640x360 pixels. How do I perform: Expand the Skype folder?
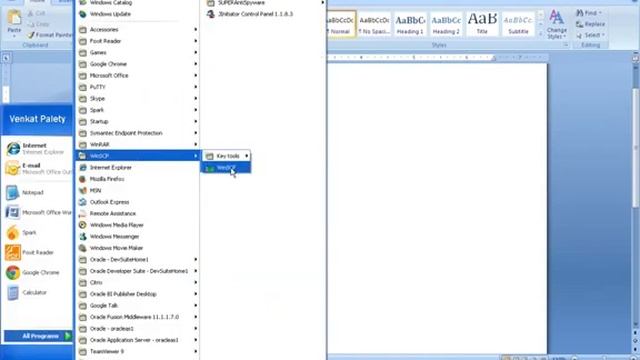tap(138, 98)
